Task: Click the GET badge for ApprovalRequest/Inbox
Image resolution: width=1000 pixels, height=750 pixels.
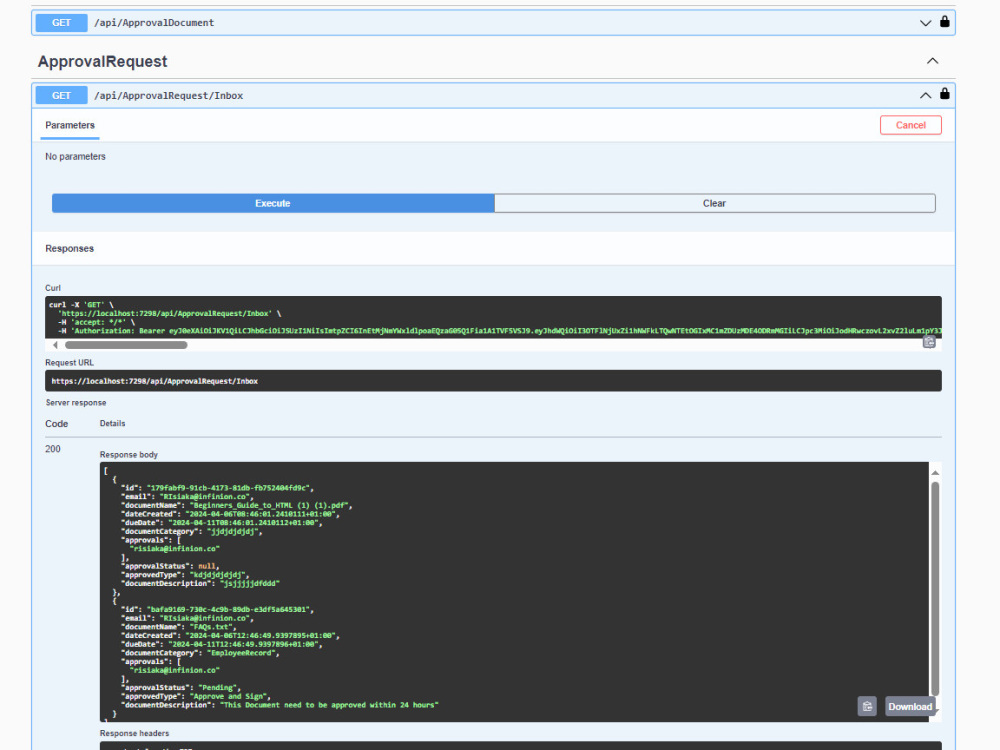Action: [61, 96]
